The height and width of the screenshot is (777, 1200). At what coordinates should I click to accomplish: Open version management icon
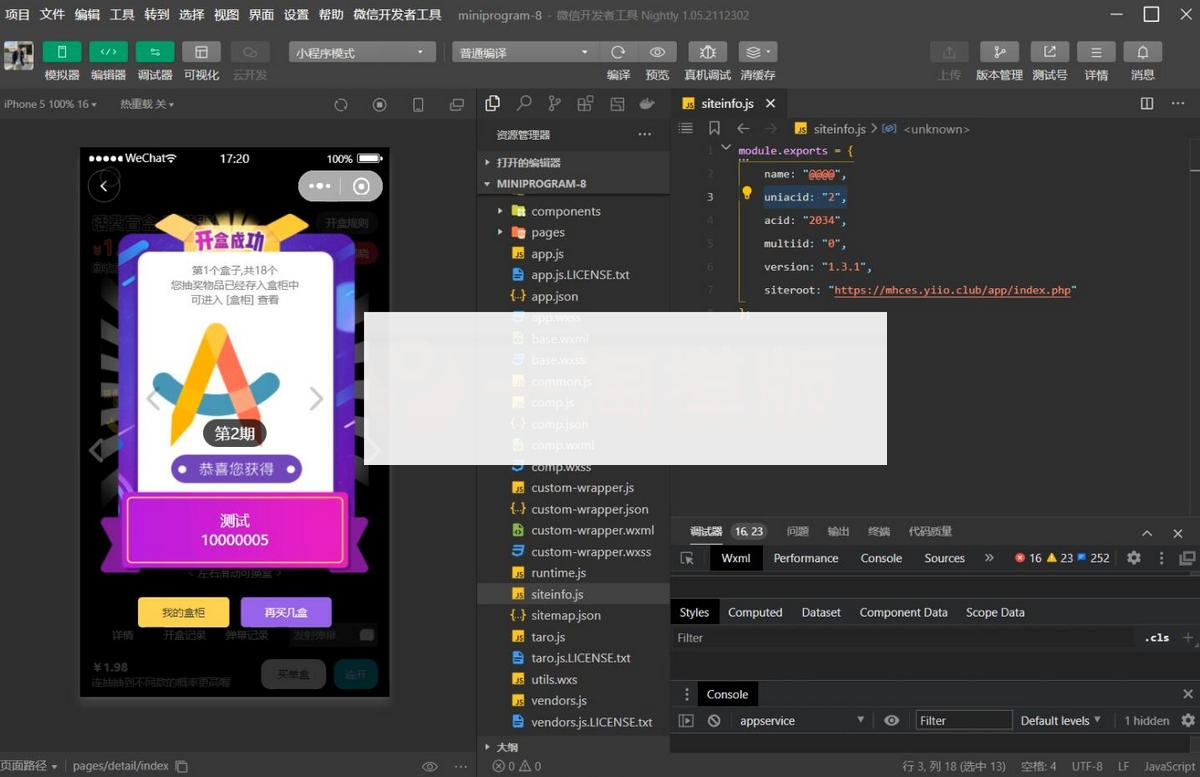click(x=999, y=52)
